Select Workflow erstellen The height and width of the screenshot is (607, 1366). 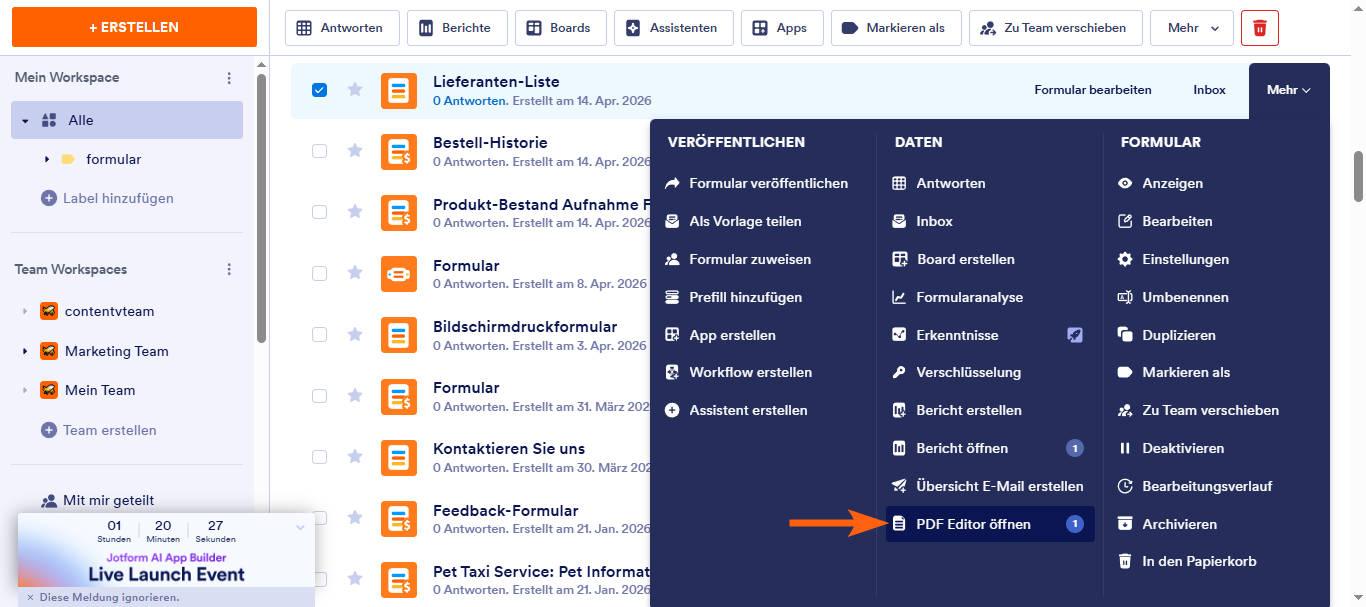pyautogui.click(x=739, y=372)
